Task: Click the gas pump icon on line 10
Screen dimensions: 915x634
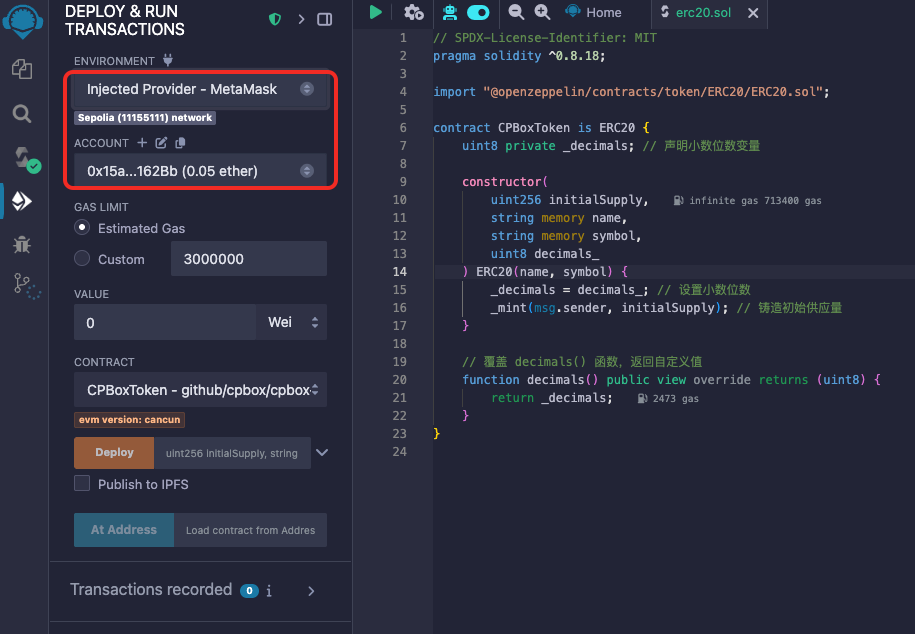Action: 678,200
